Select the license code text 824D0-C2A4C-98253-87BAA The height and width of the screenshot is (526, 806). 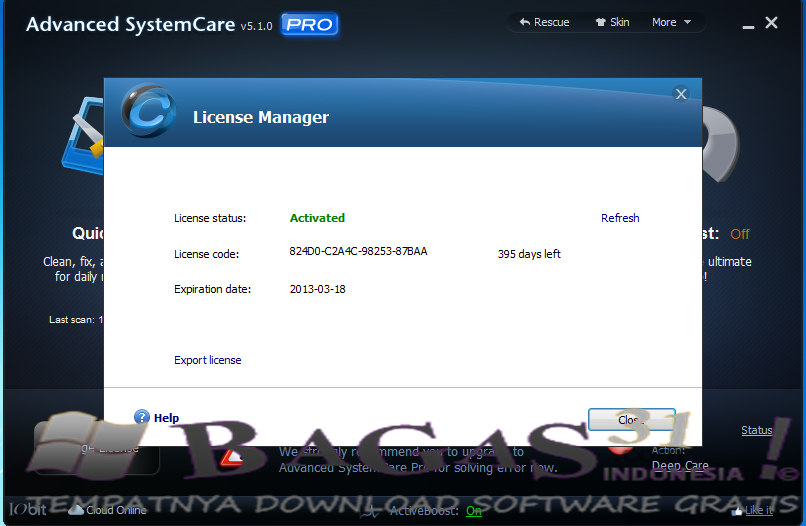(x=358, y=251)
